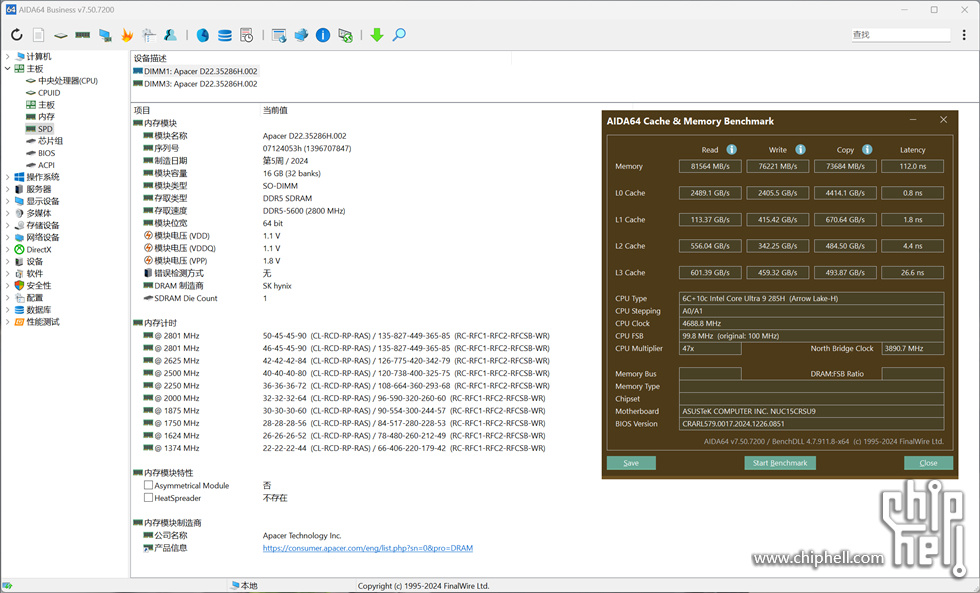Image resolution: width=980 pixels, height=593 pixels.
Task: Click the calendar clock toolbar icon
Action: pos(247,35)
